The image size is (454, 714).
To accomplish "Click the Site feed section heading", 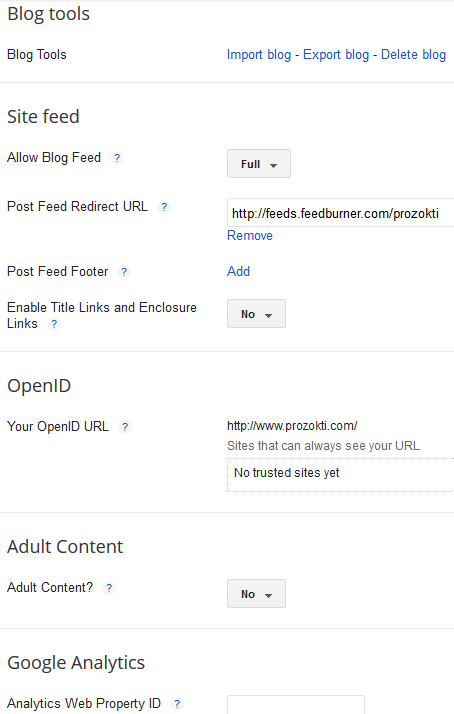I will click(43, 117).
